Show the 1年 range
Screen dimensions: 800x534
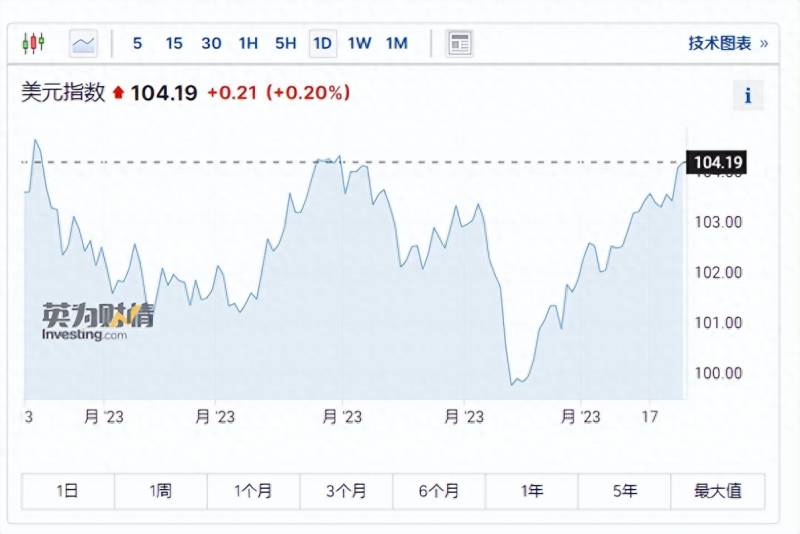click(x=532, y=491)
